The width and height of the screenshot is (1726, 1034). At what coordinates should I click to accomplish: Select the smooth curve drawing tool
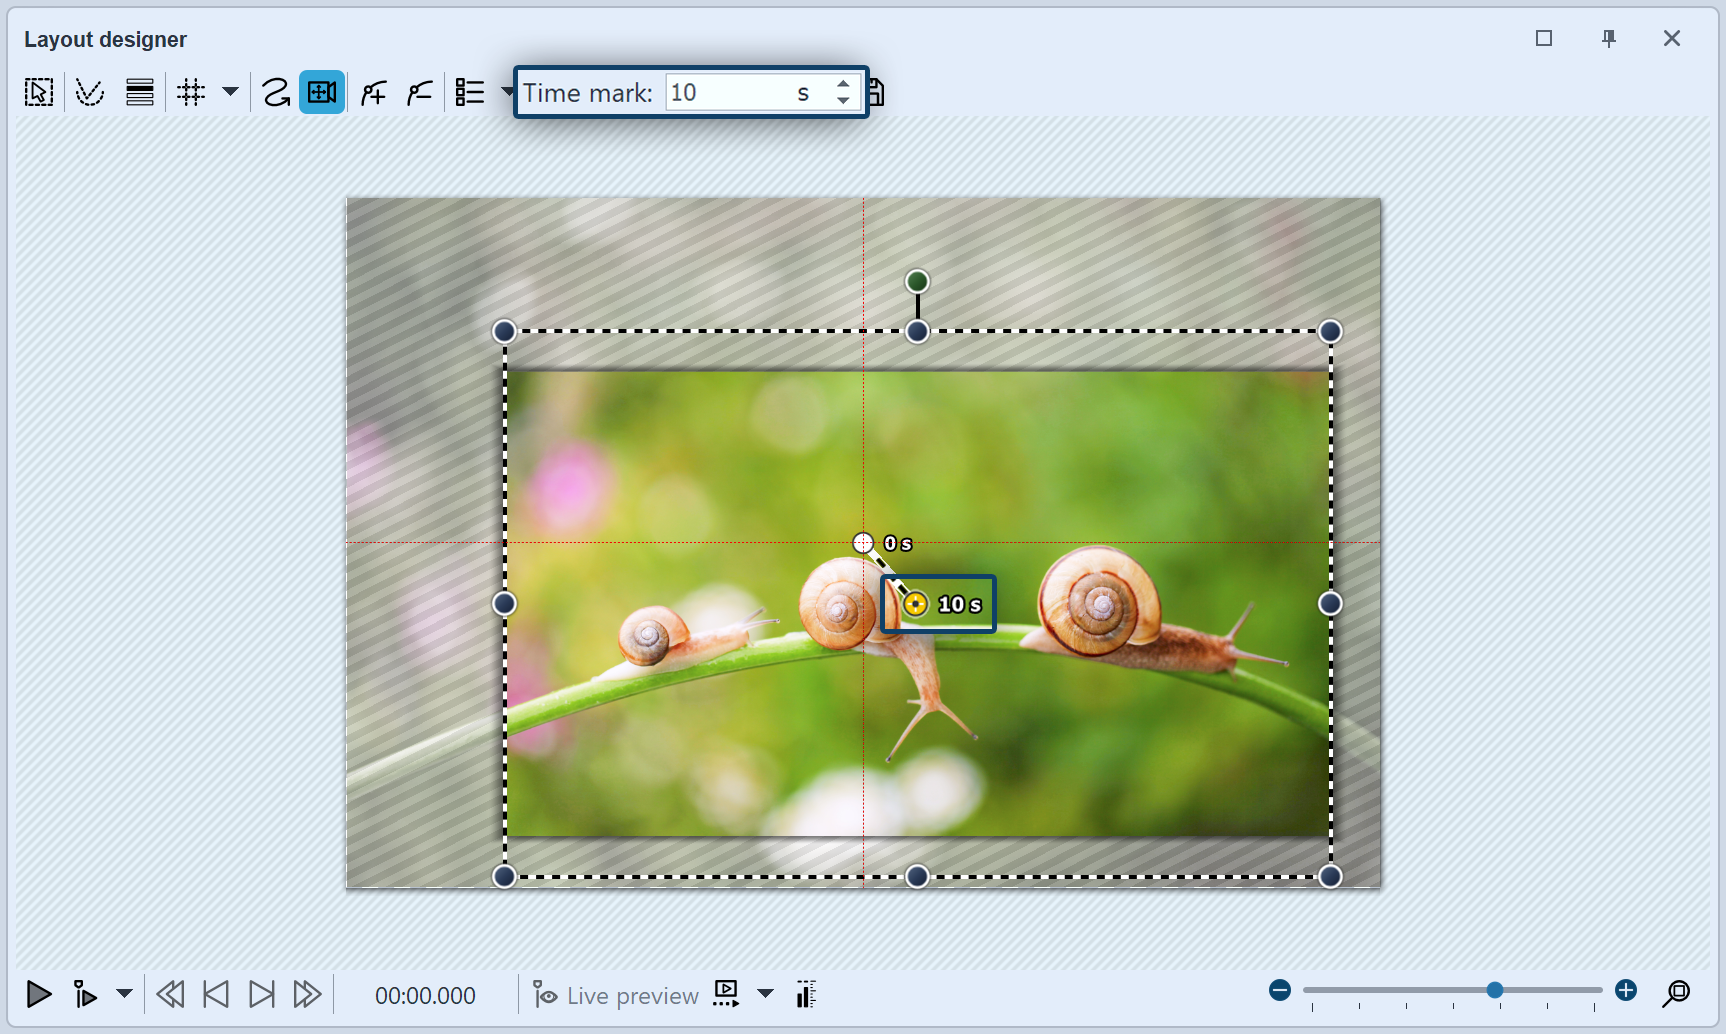276,91
